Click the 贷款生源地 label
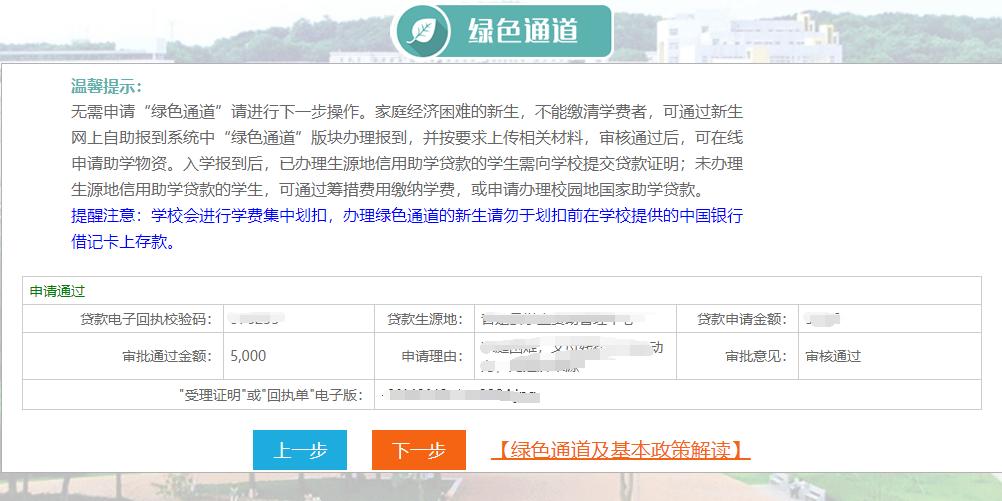Screen dimensions: 1002x501 coord(425,319)
